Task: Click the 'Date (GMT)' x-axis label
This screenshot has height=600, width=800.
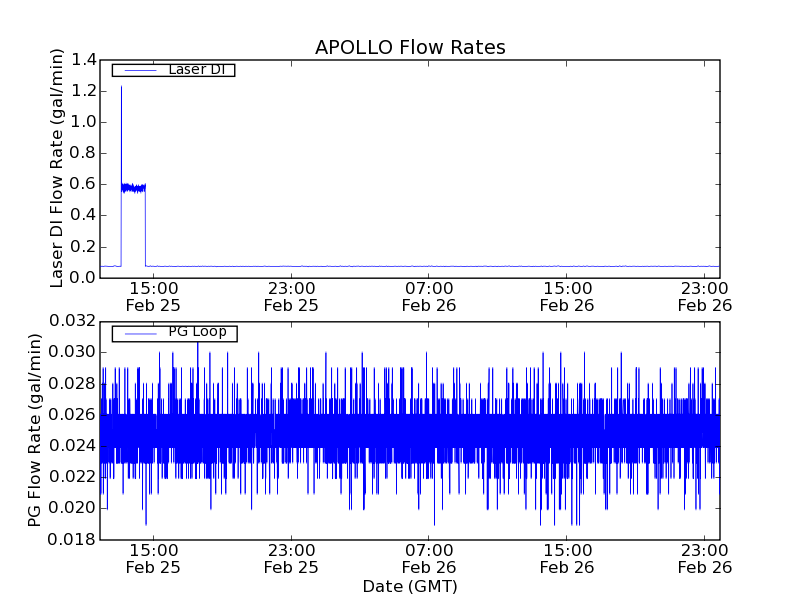Action: click(x=410, y=586)
